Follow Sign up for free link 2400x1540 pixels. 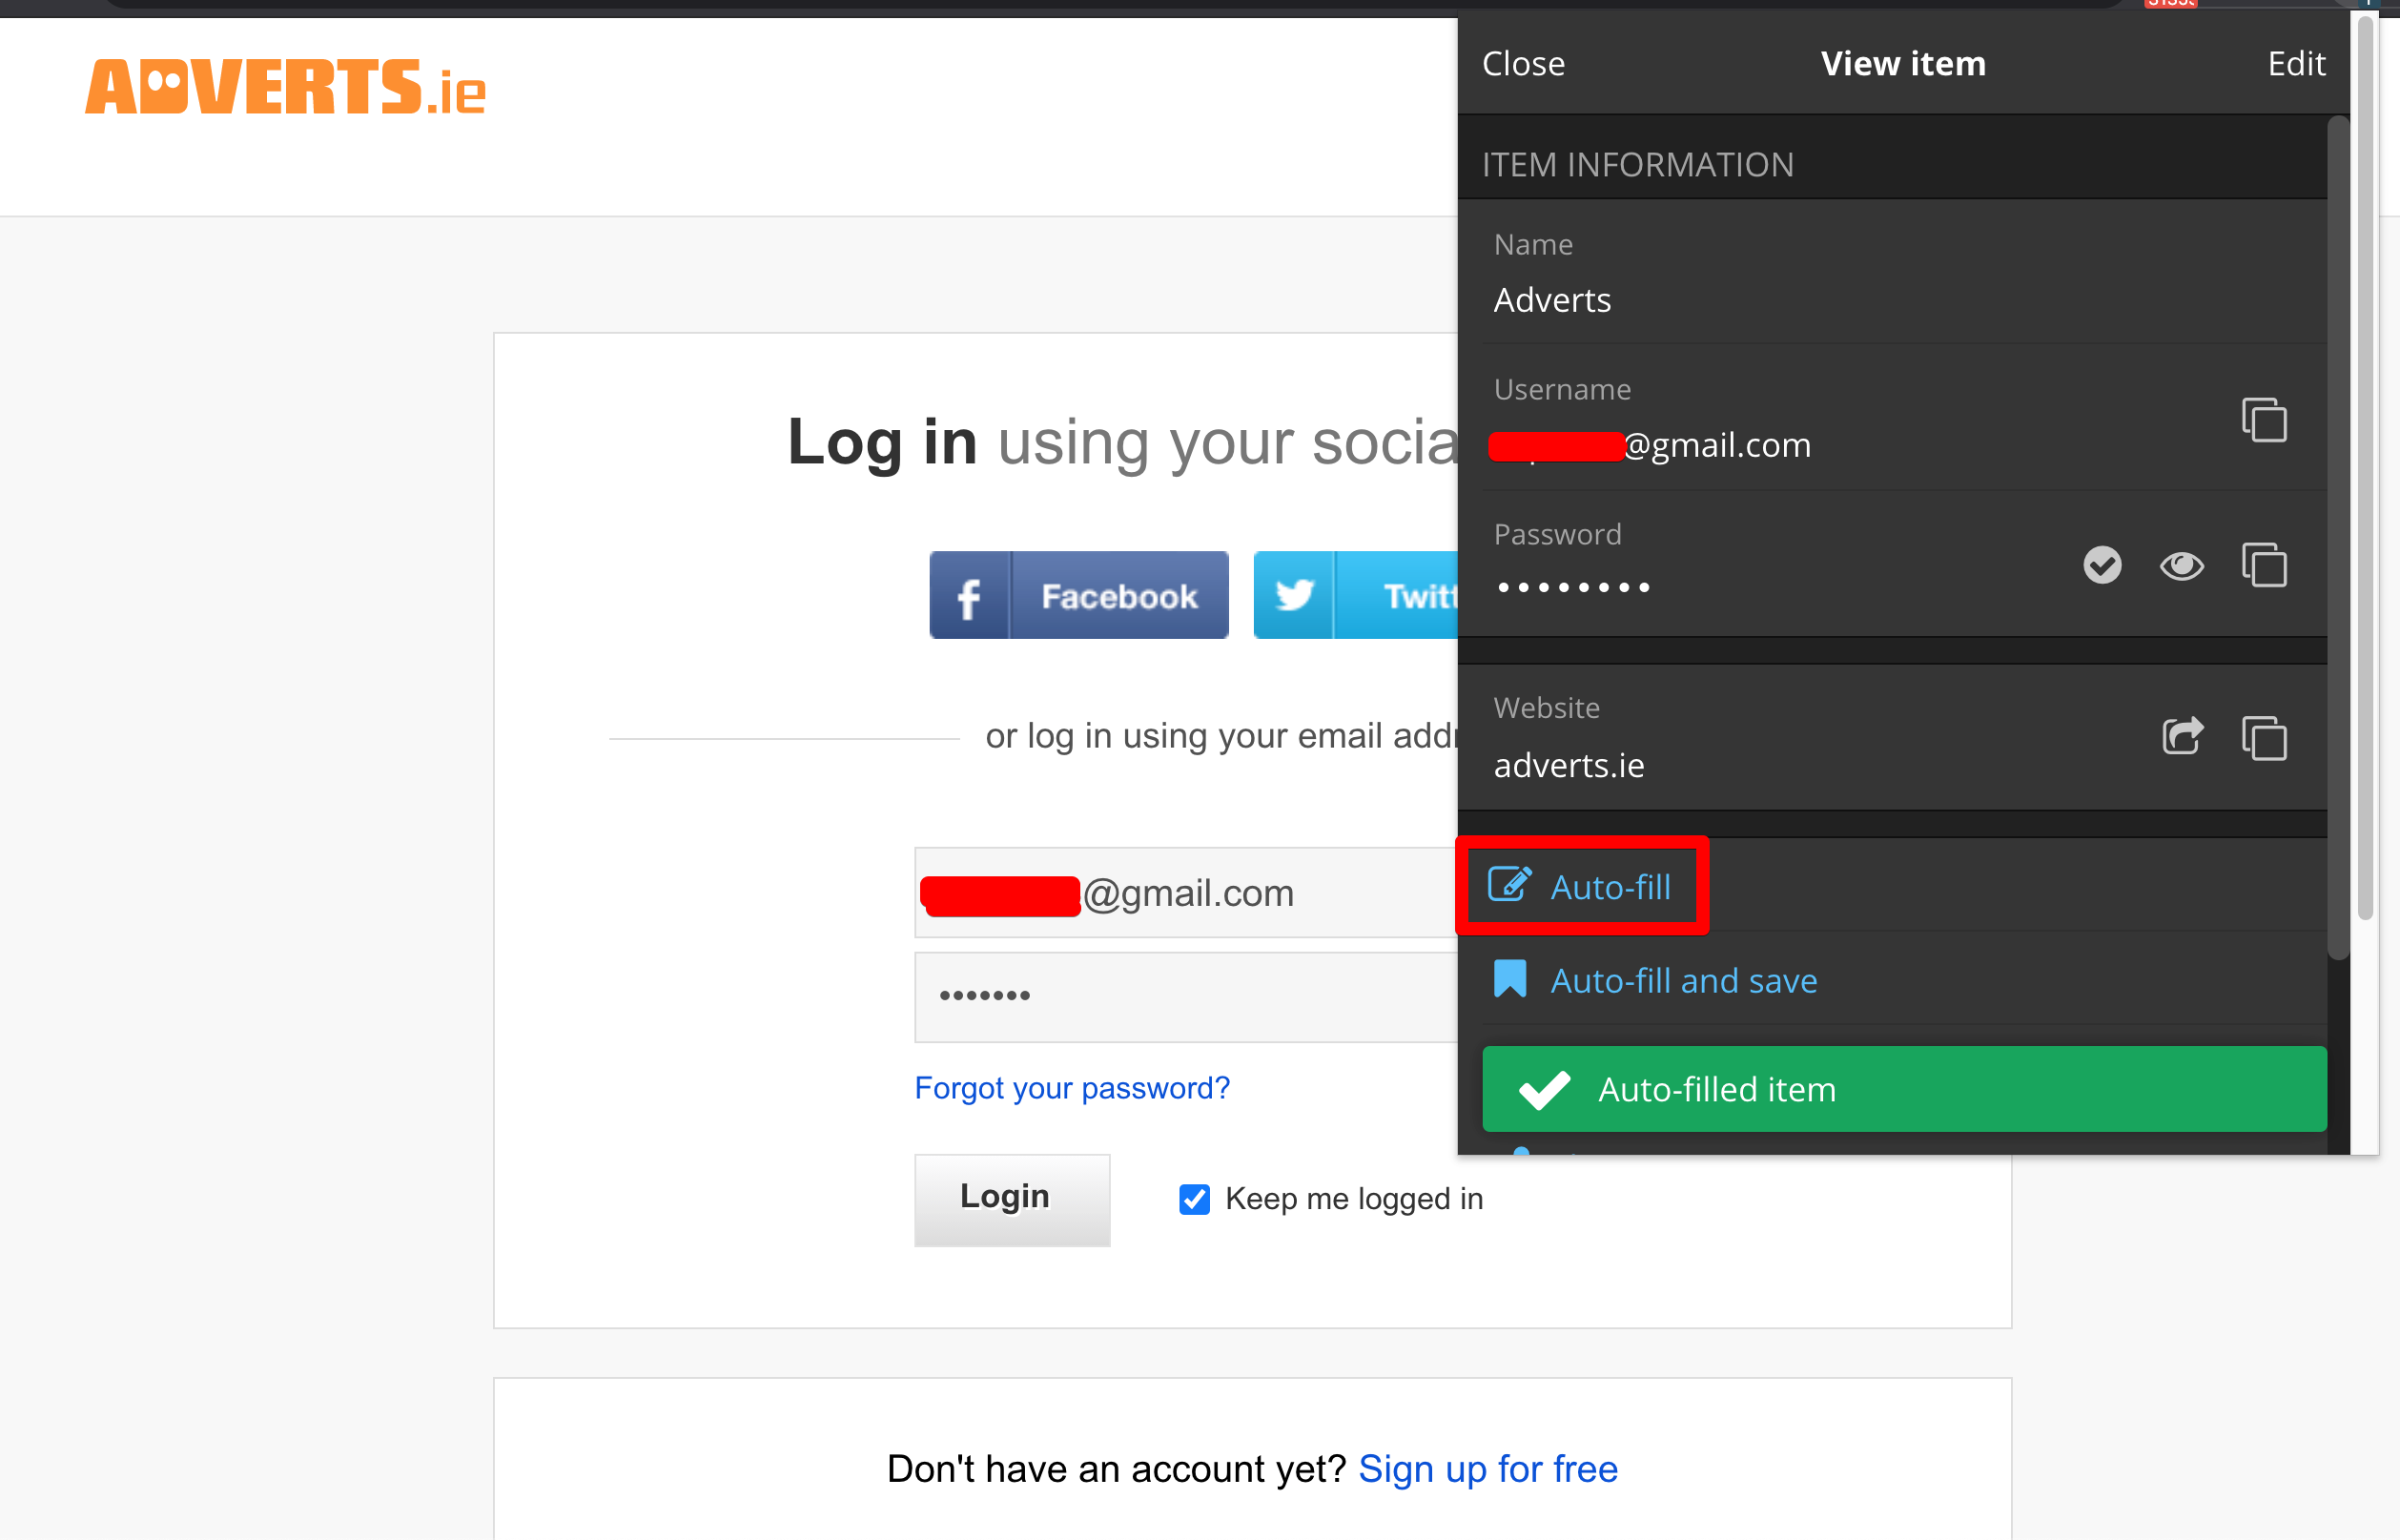1487,1469
